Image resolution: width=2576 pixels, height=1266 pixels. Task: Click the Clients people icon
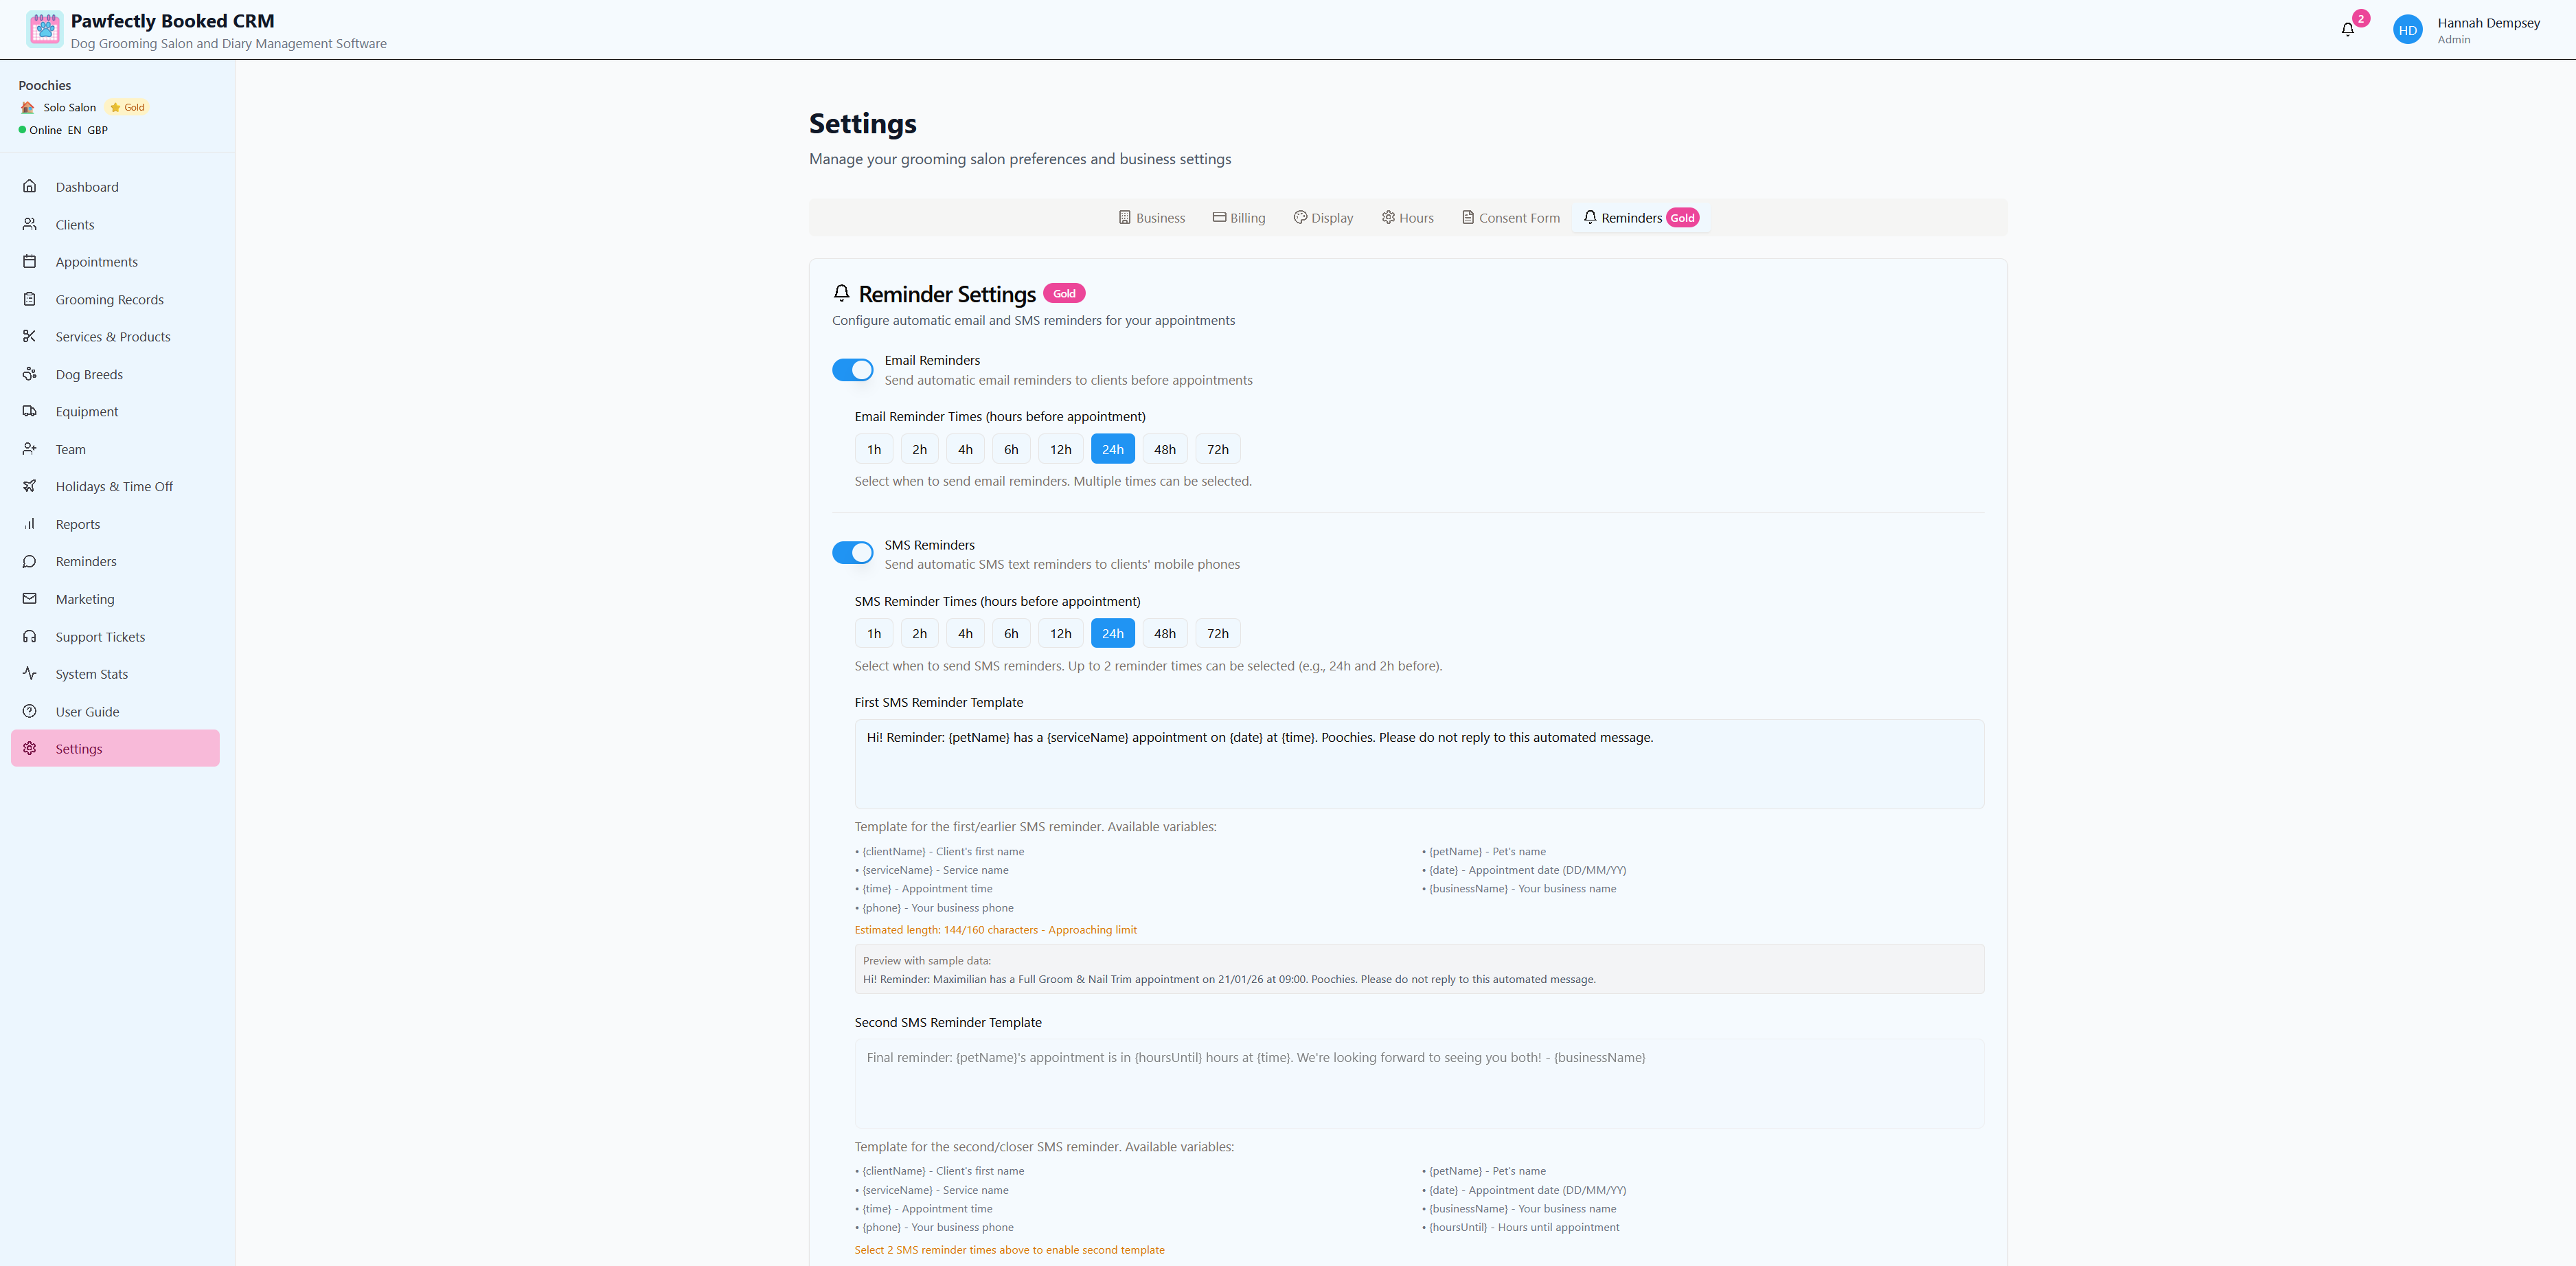point(30,224)
